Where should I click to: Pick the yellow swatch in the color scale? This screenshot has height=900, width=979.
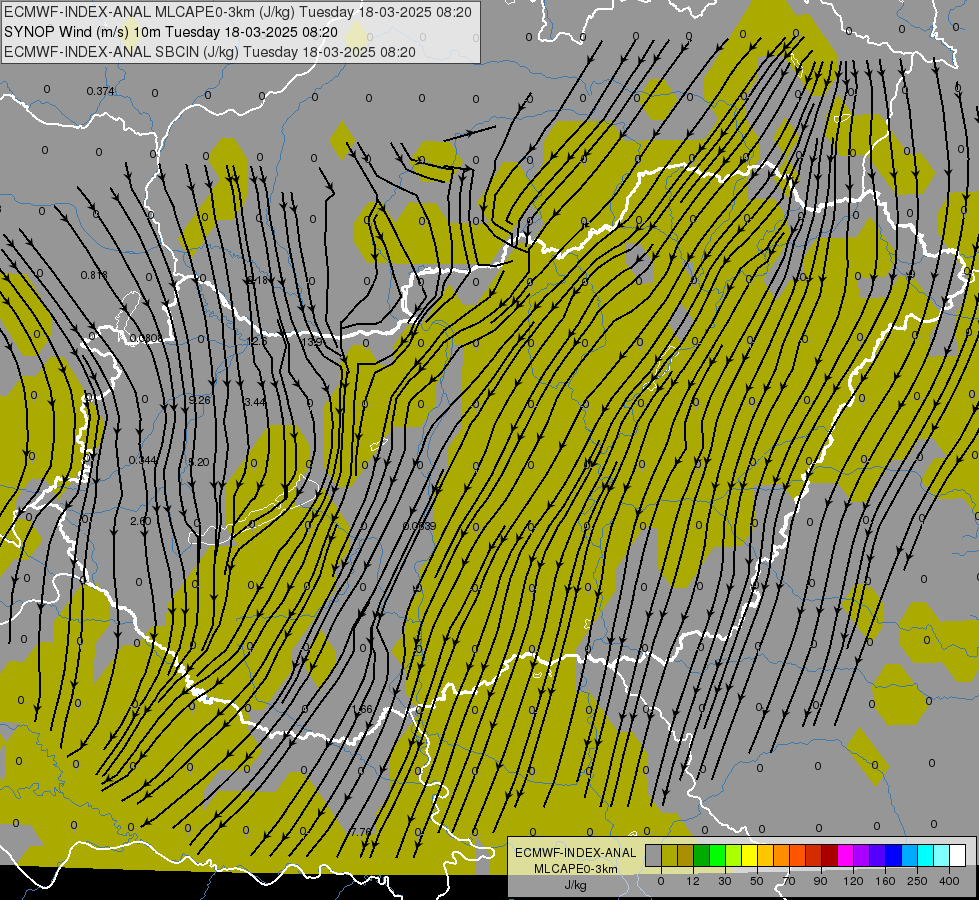coord(749,855)
